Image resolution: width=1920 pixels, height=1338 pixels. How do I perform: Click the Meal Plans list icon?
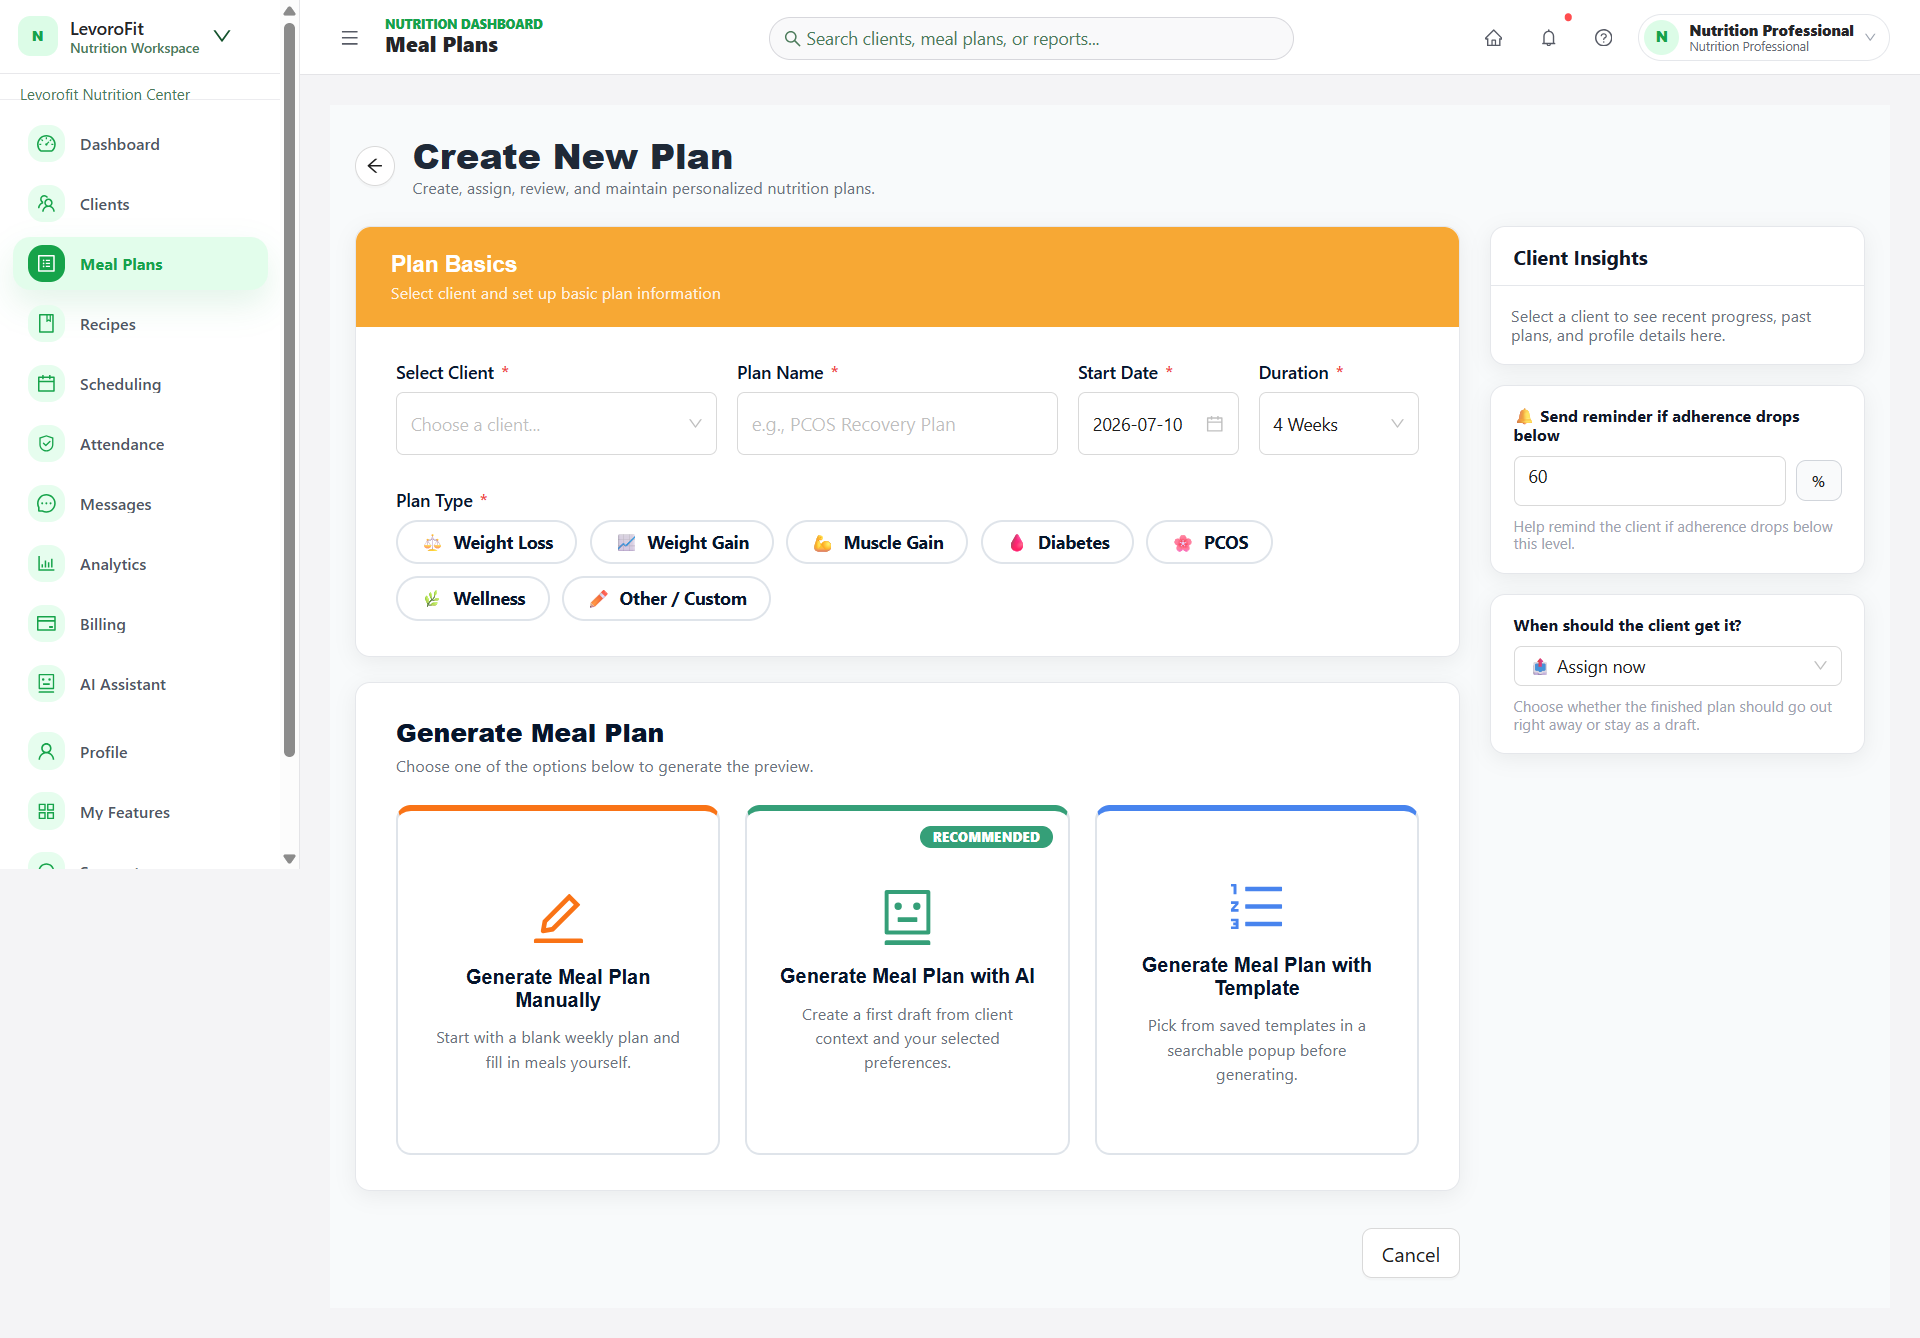point(46,264)
